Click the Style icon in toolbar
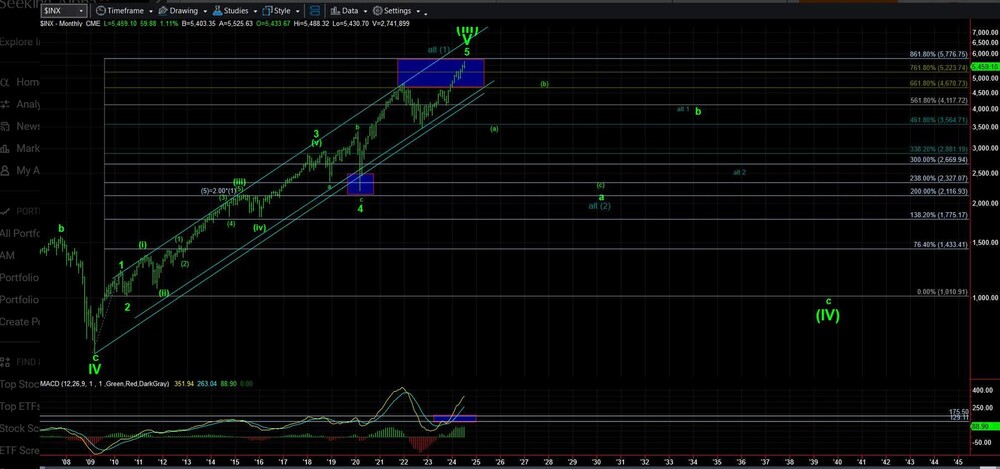The width and height of the screenshot is (1000, 469). click(268, 11)
